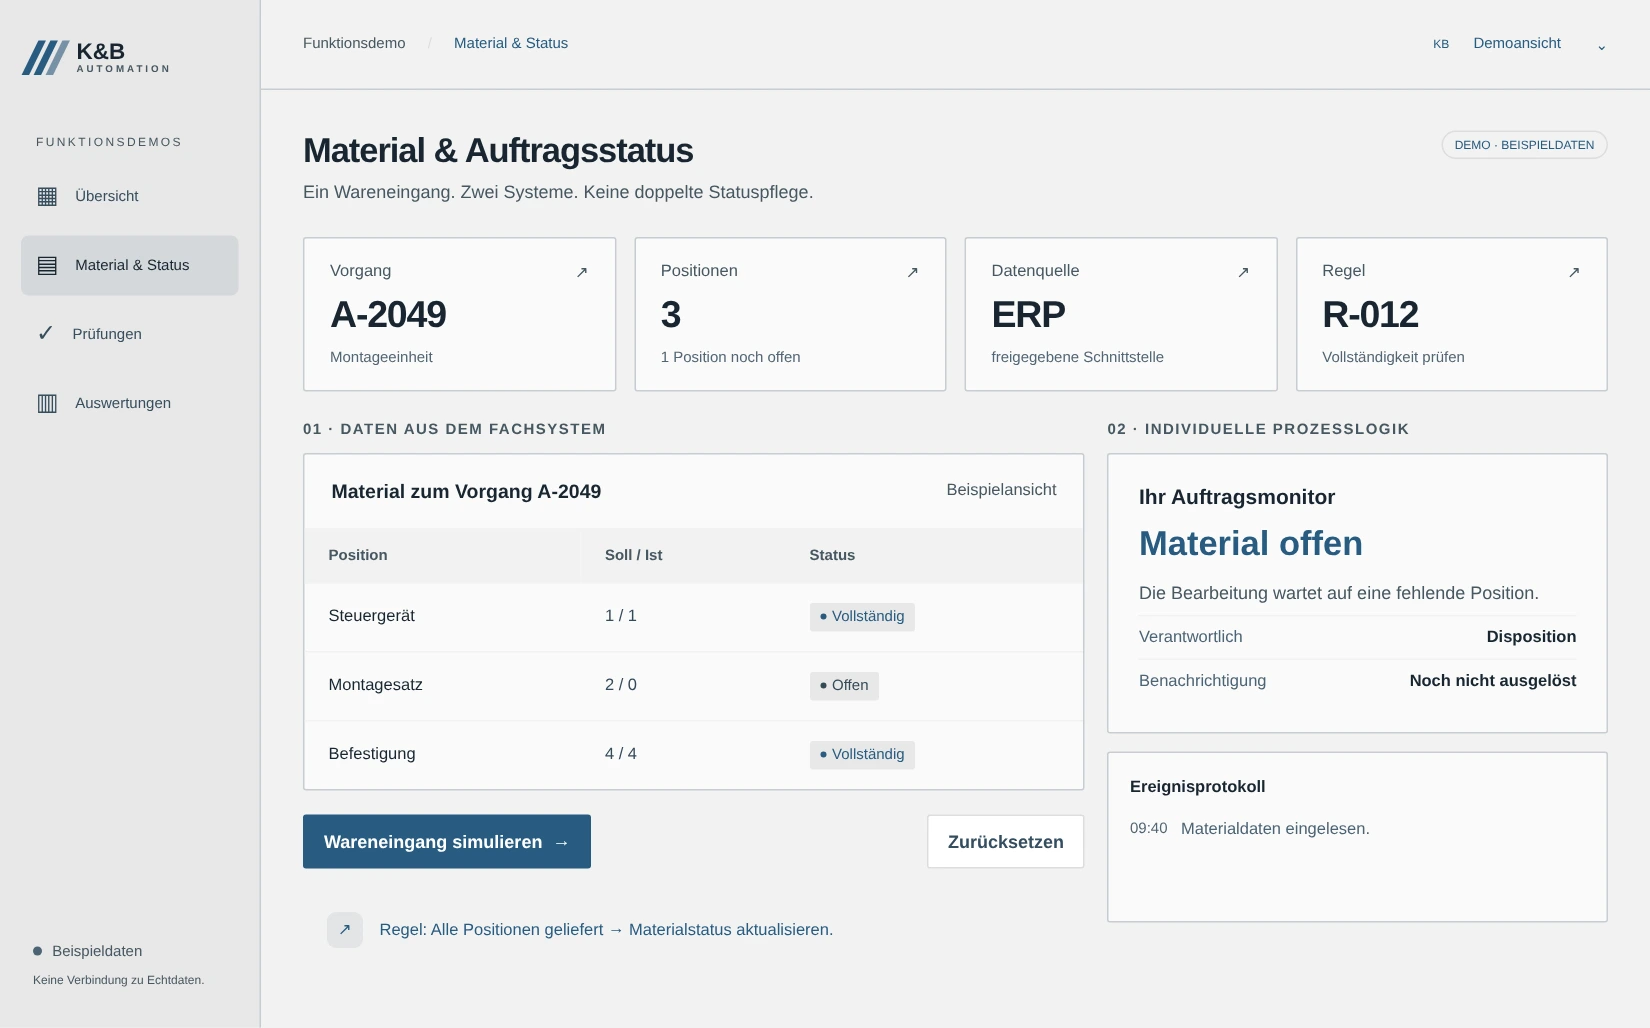Click the K&B Automation logo
The image size is (1650, 1028).
coord(96,57)
